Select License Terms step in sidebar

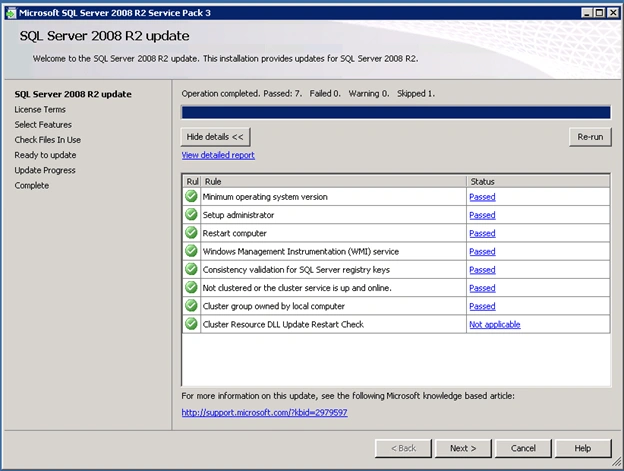click(40, 109)
